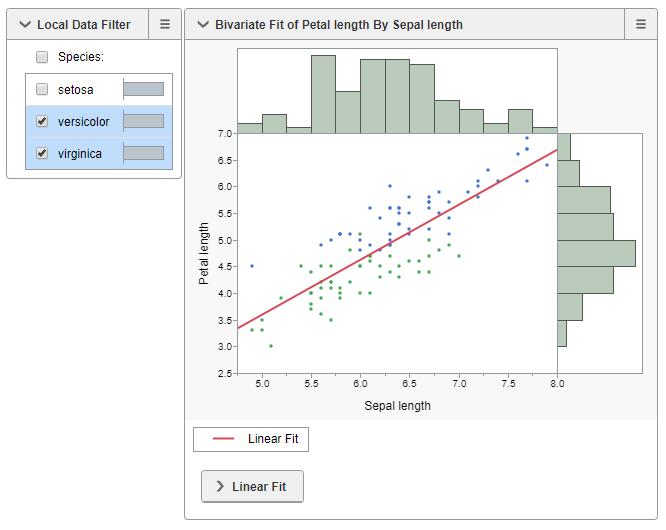Click the versicolor count bar

point(143,121)
